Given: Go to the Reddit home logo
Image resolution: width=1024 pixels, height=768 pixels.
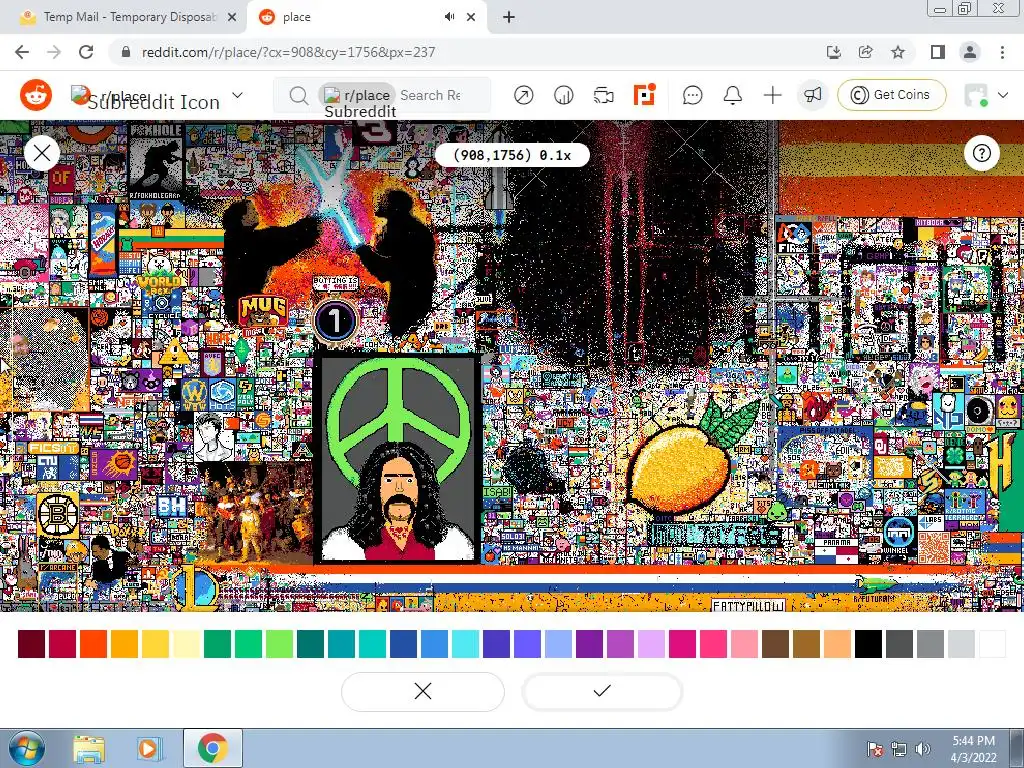Looking at the screenshot, I should pyautogui.click(x=36, y=95).
